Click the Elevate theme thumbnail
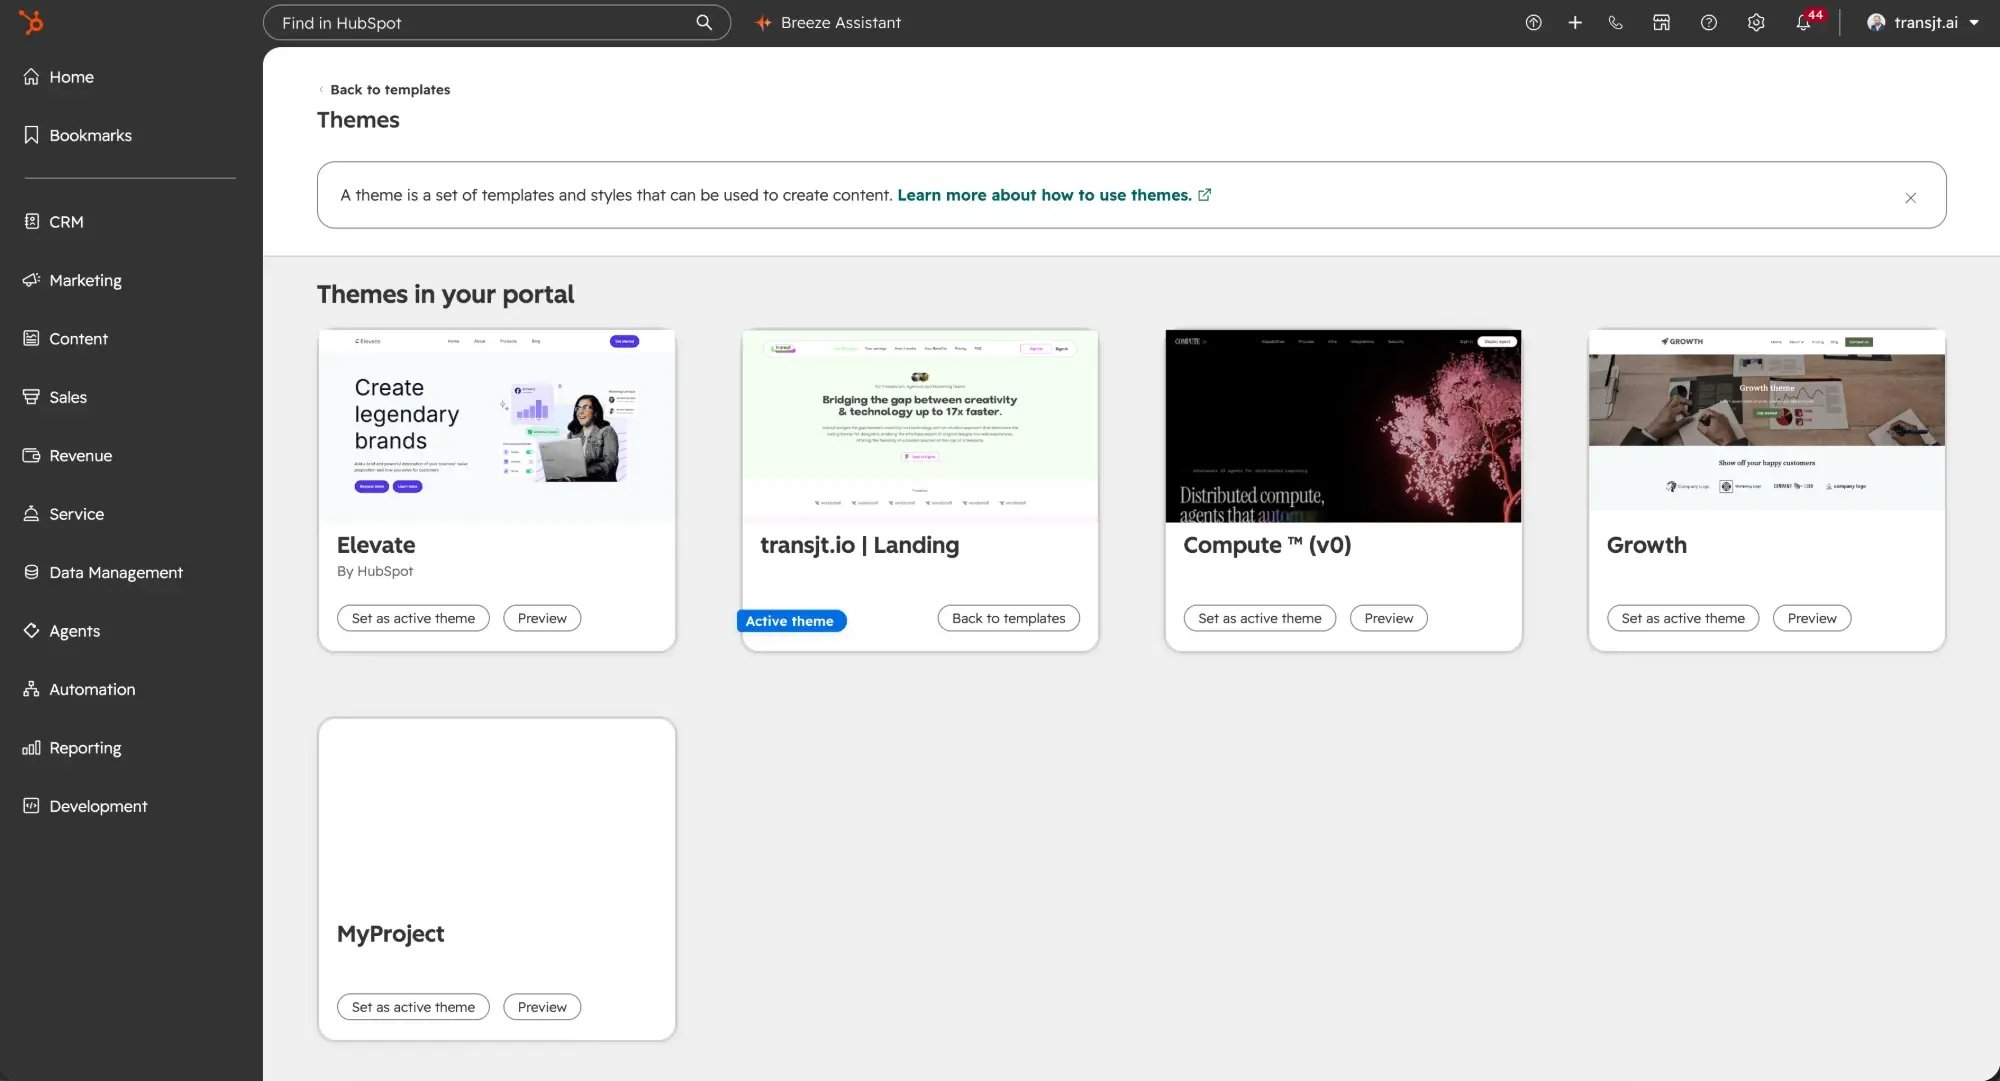The image size is (2000, 1081). [x=497, y=426]
